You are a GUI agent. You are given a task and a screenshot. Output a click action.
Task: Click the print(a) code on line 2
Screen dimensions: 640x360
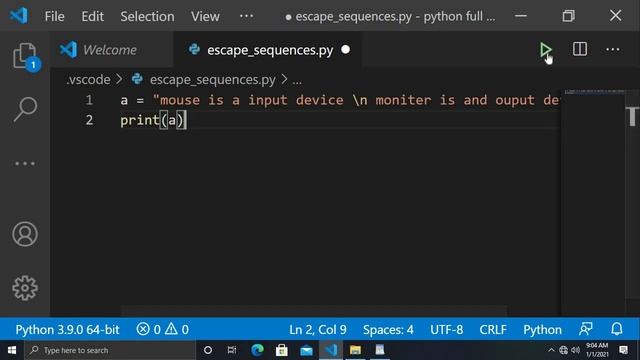(152, 120)
